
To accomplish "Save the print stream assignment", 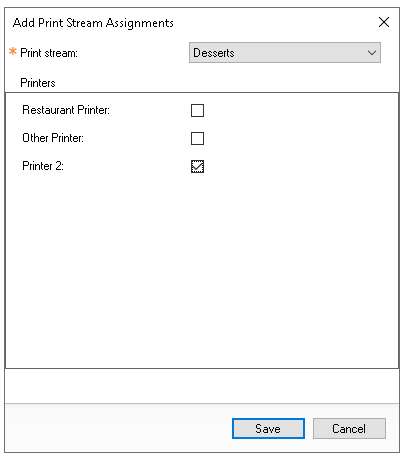I will click(268, 428).
